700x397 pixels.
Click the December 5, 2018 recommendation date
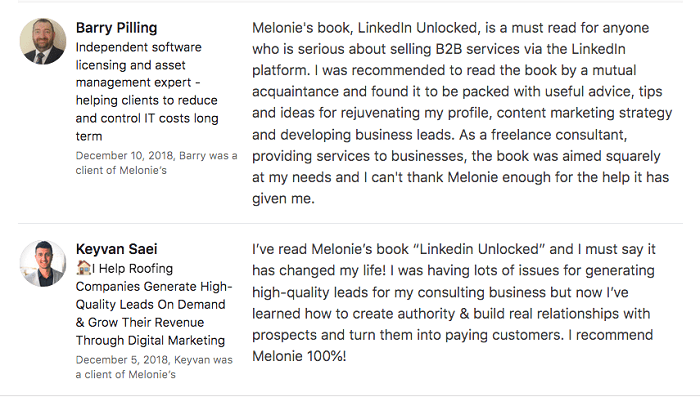pyautogui.click(x=122, y=359)
